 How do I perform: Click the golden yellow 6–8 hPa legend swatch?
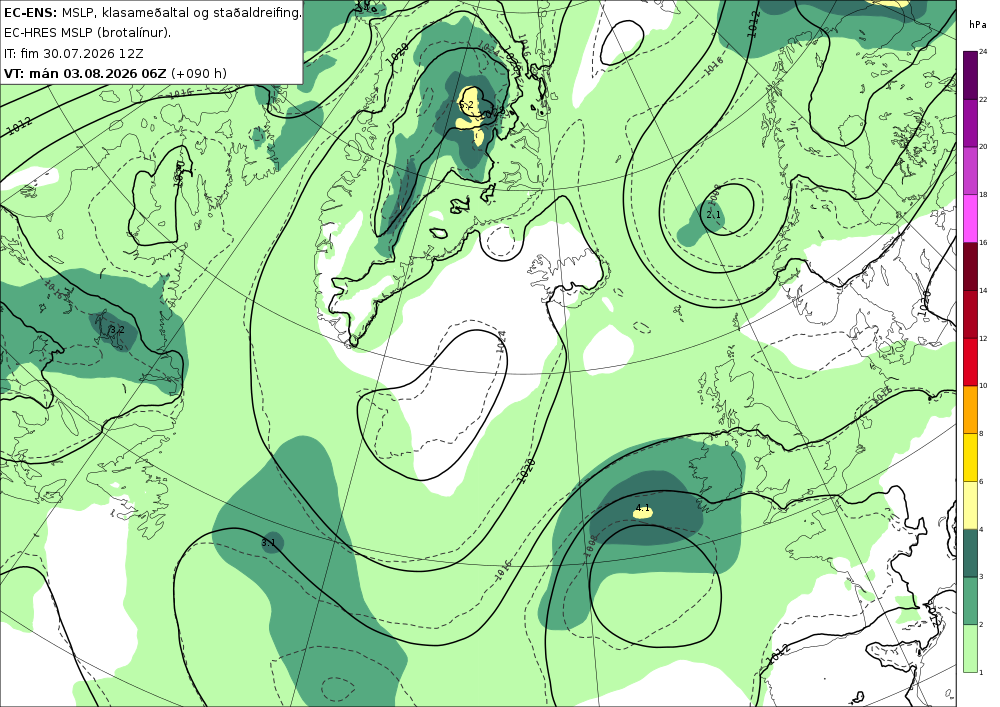pos(971,458)
